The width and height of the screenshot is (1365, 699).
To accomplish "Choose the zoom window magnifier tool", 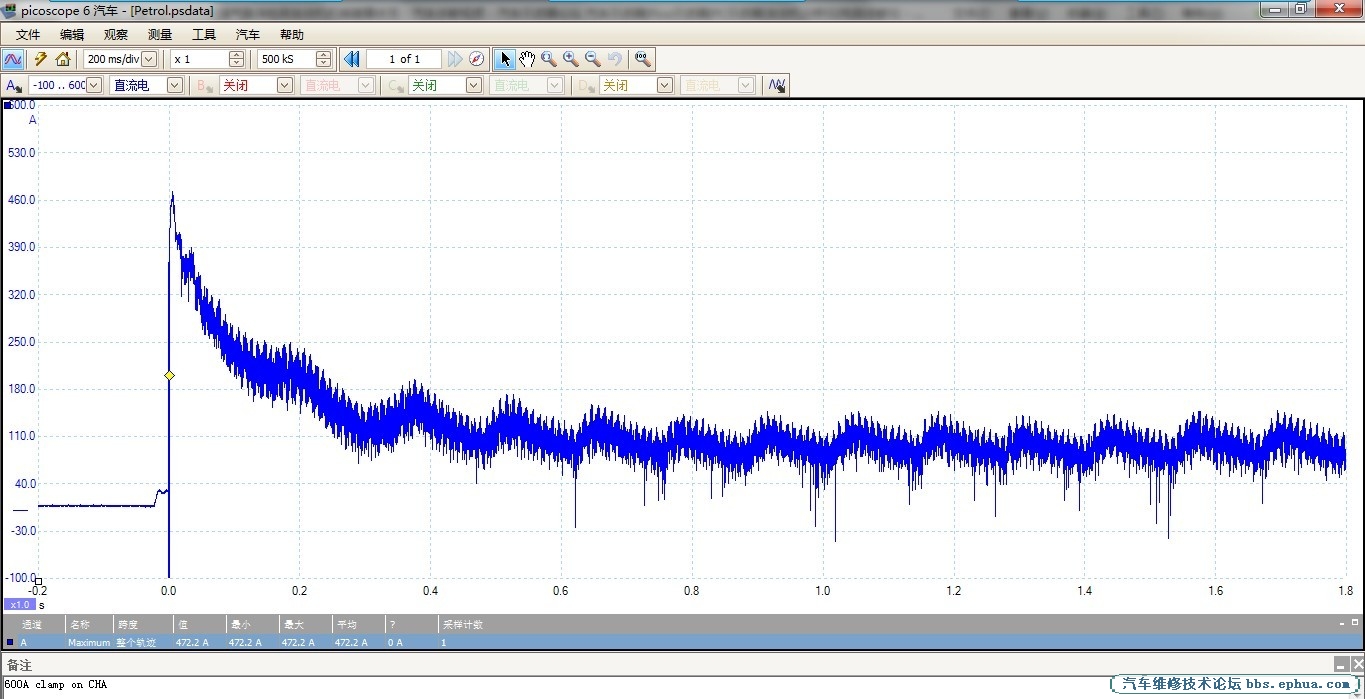I will pos(549,59).
